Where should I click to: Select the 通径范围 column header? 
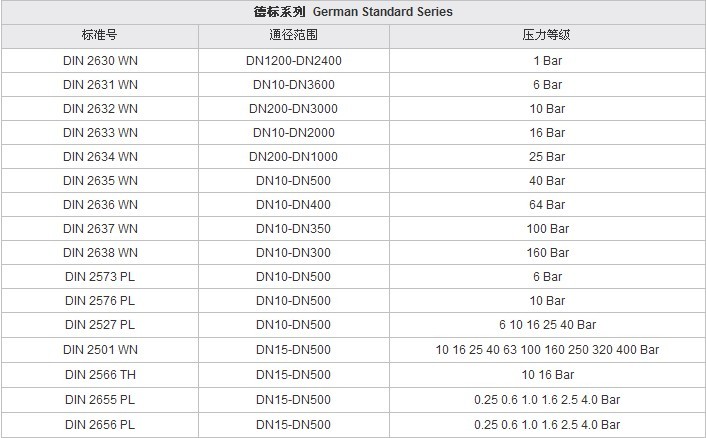pos(293,35)
